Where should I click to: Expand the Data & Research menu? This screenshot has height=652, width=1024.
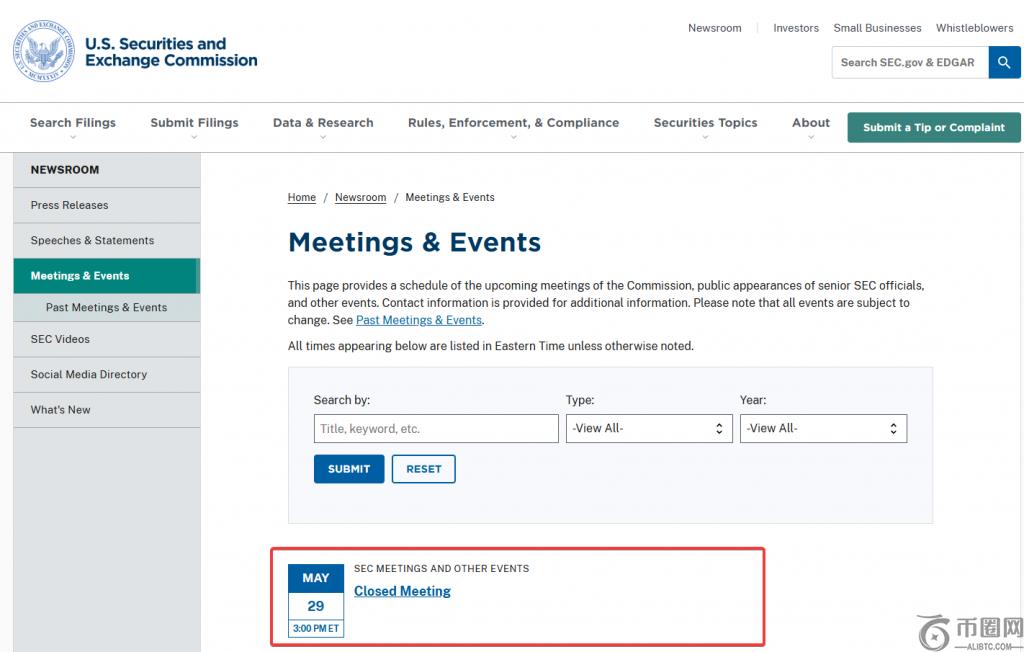click(x=323, y=123)
